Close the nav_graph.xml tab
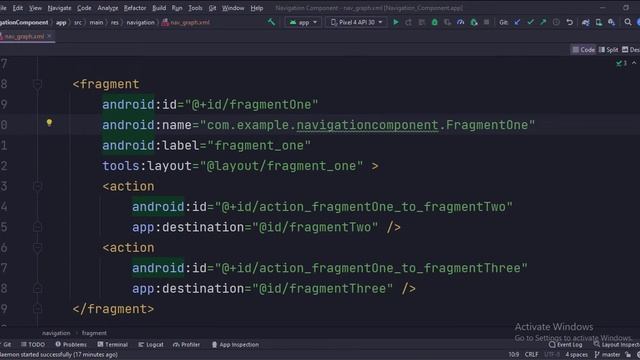The height and width of the screenshot is (360, 640). click(49, 36)
